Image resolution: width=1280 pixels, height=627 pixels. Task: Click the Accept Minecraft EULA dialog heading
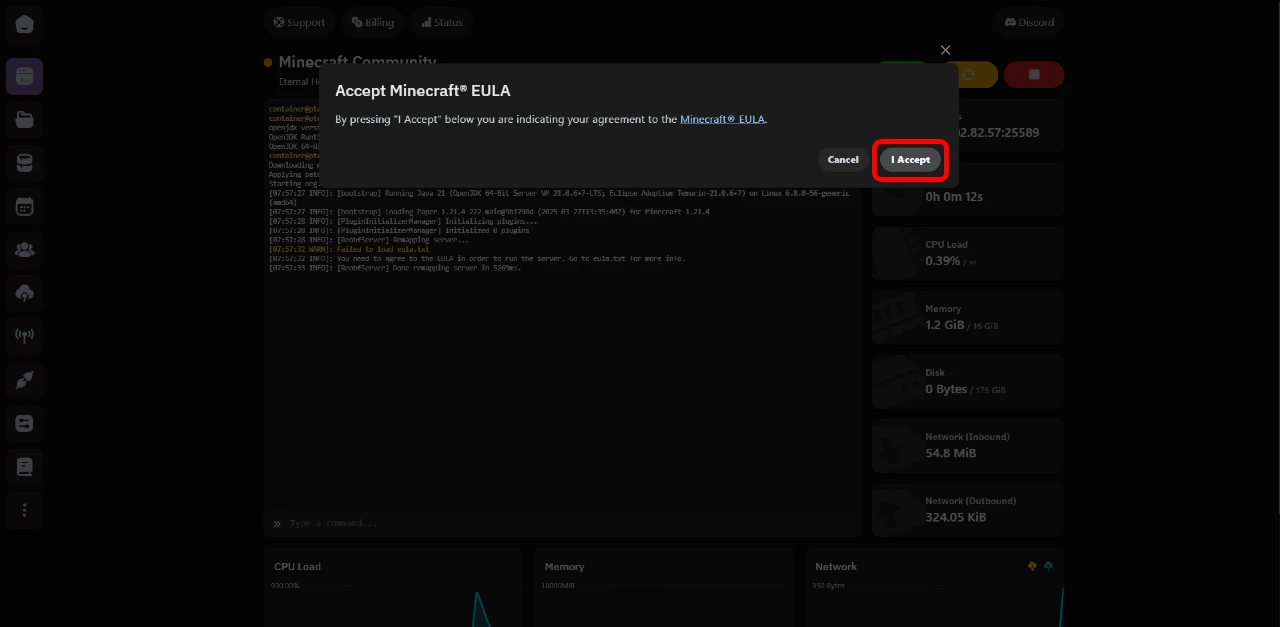[x=422, y=91]
